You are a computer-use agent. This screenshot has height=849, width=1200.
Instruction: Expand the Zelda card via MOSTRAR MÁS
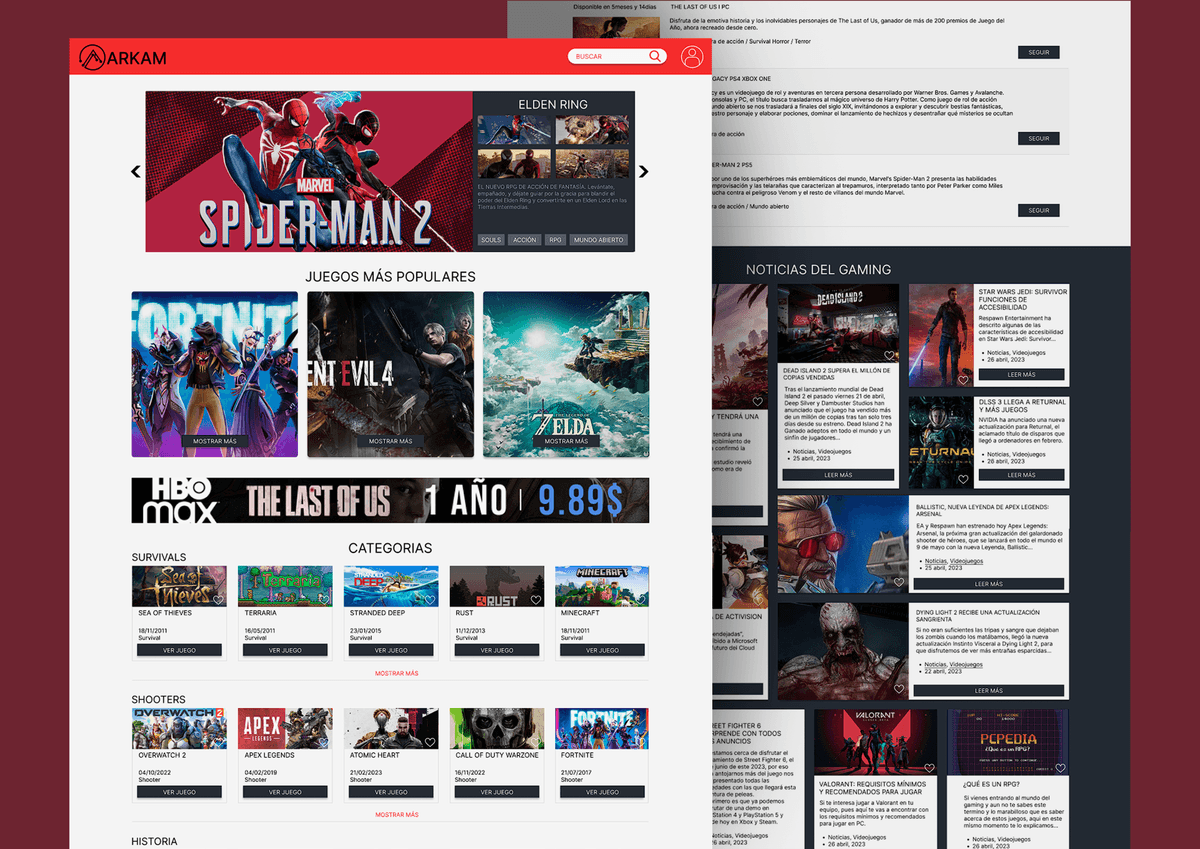[565, 440]
